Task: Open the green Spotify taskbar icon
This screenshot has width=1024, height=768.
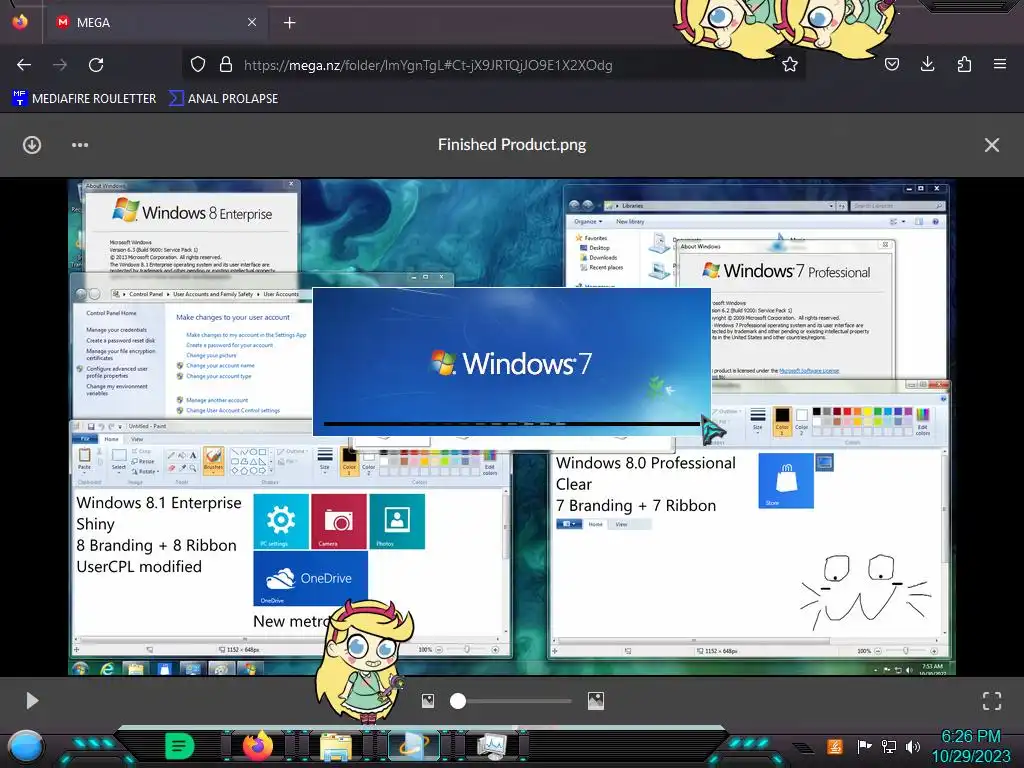Action: [180, 745]
